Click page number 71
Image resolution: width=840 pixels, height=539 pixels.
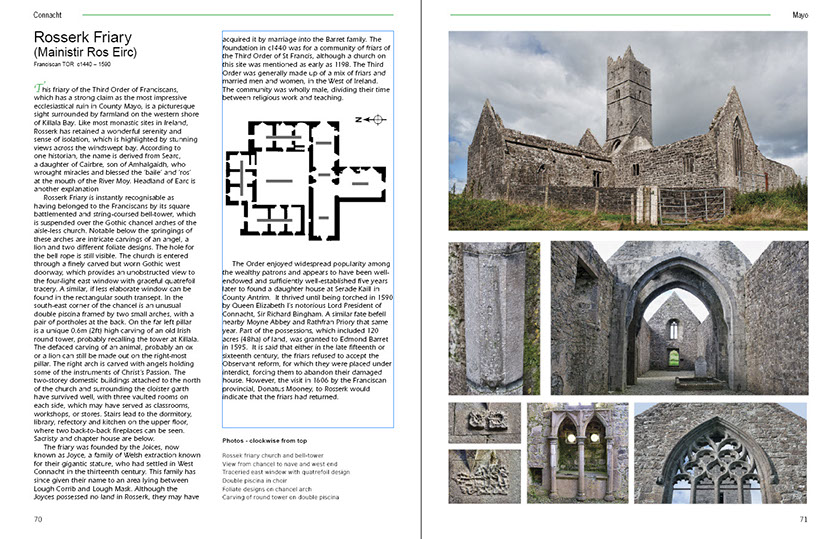pyautogui.click(x=802, y=519)
